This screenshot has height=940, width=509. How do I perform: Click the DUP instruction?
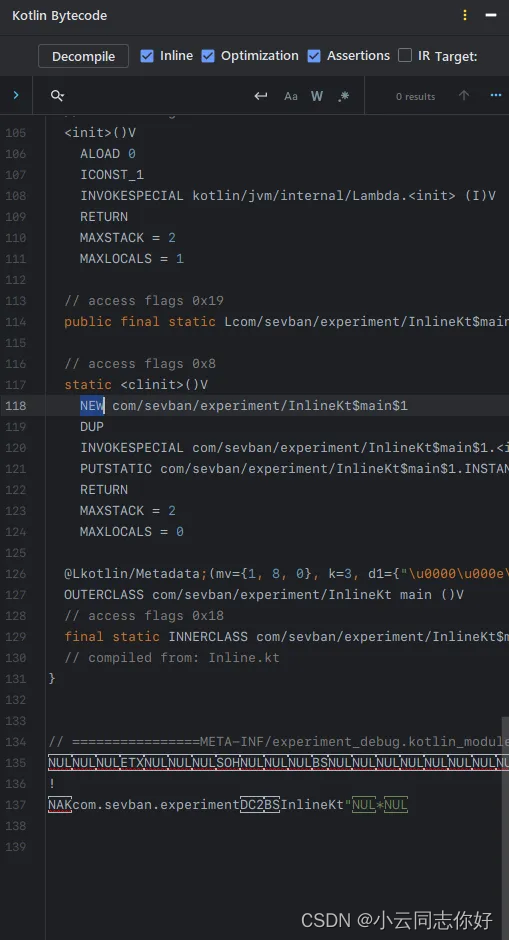[x=92, y=427]
